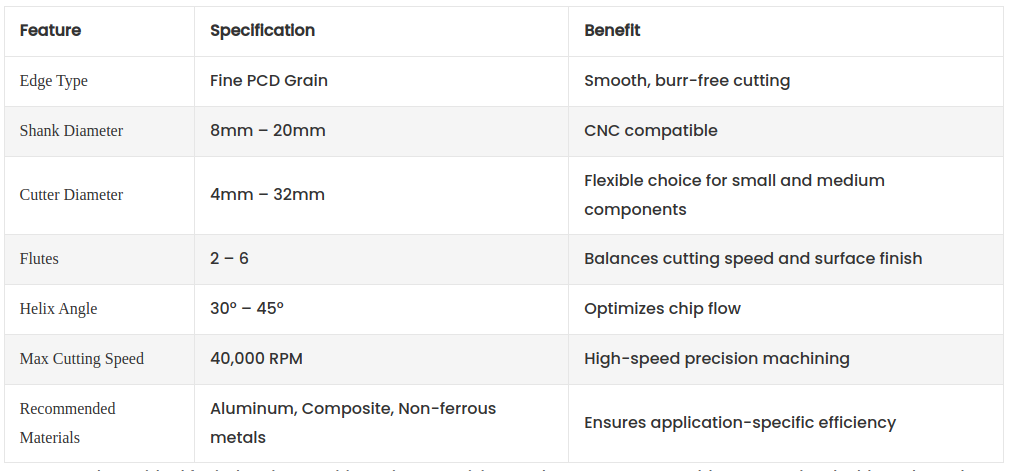This screenshot has height=471, width=1010.
Task: Click the 40,000 RPM value
Action: (x=256, y=359)
